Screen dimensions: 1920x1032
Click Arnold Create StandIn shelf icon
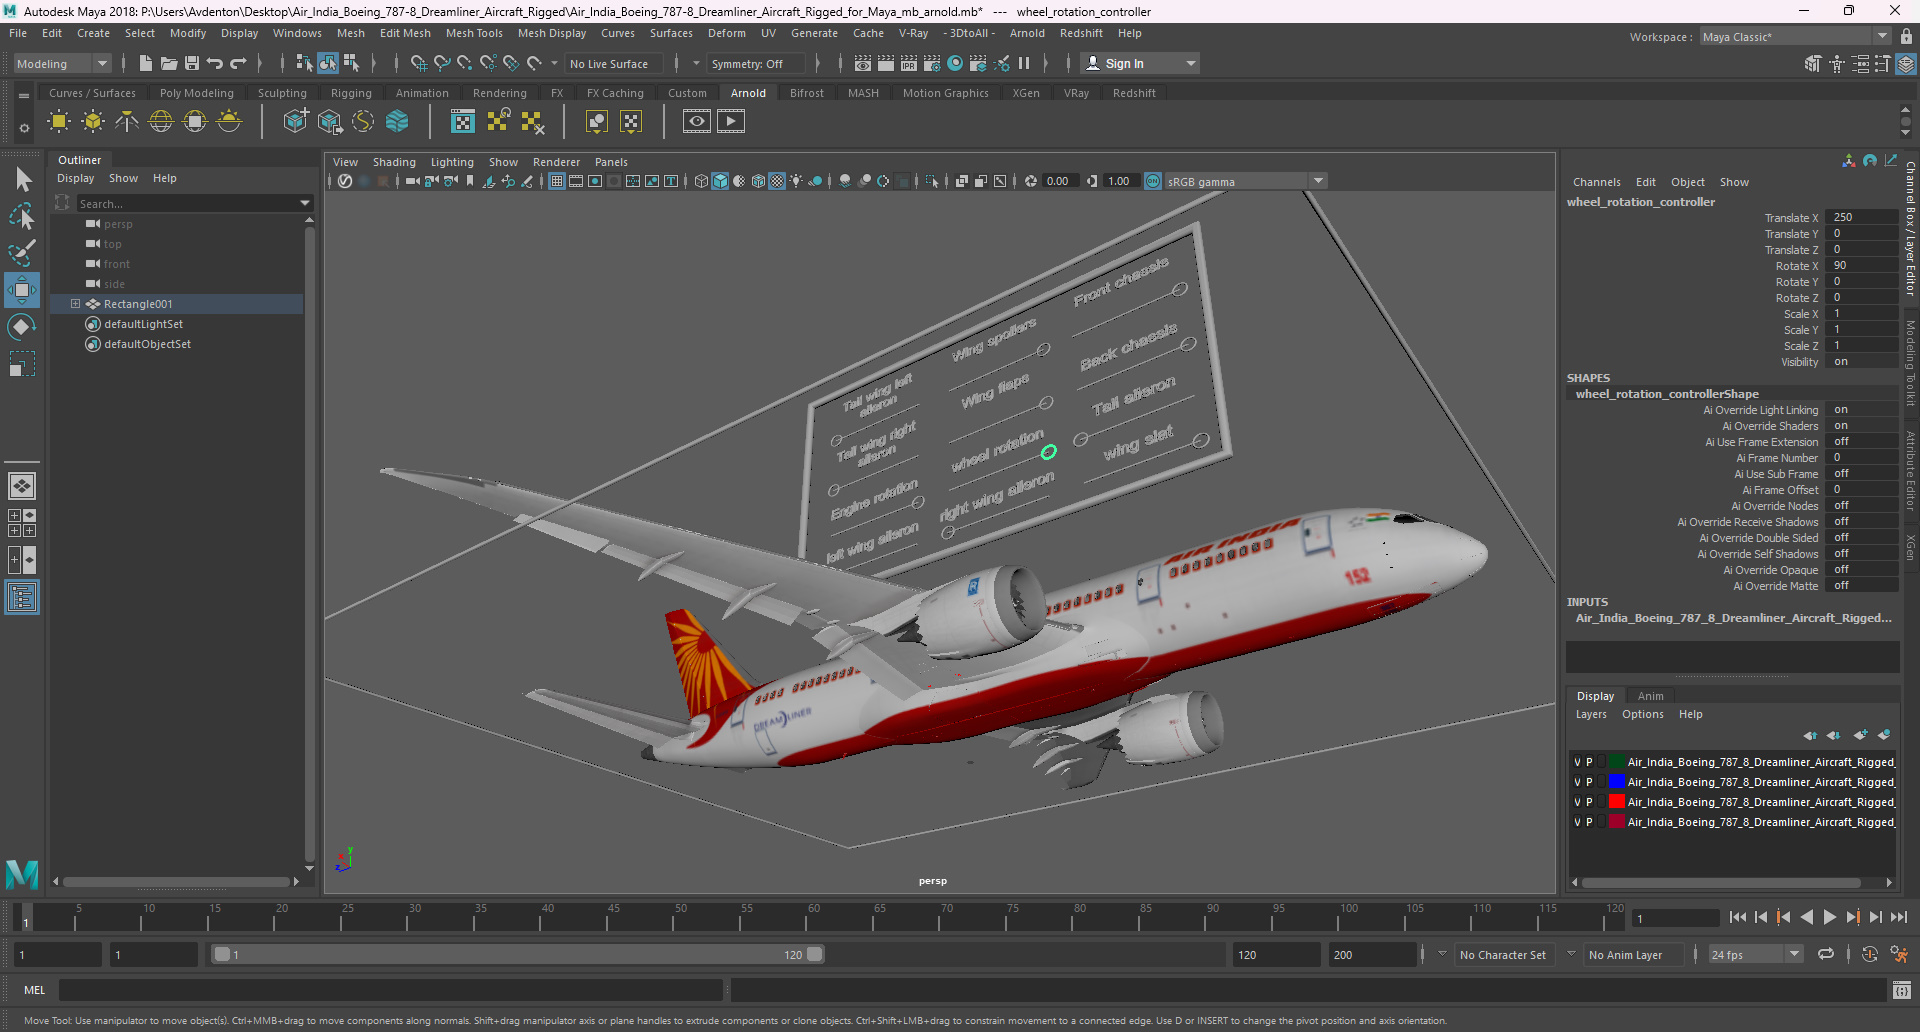295,122
